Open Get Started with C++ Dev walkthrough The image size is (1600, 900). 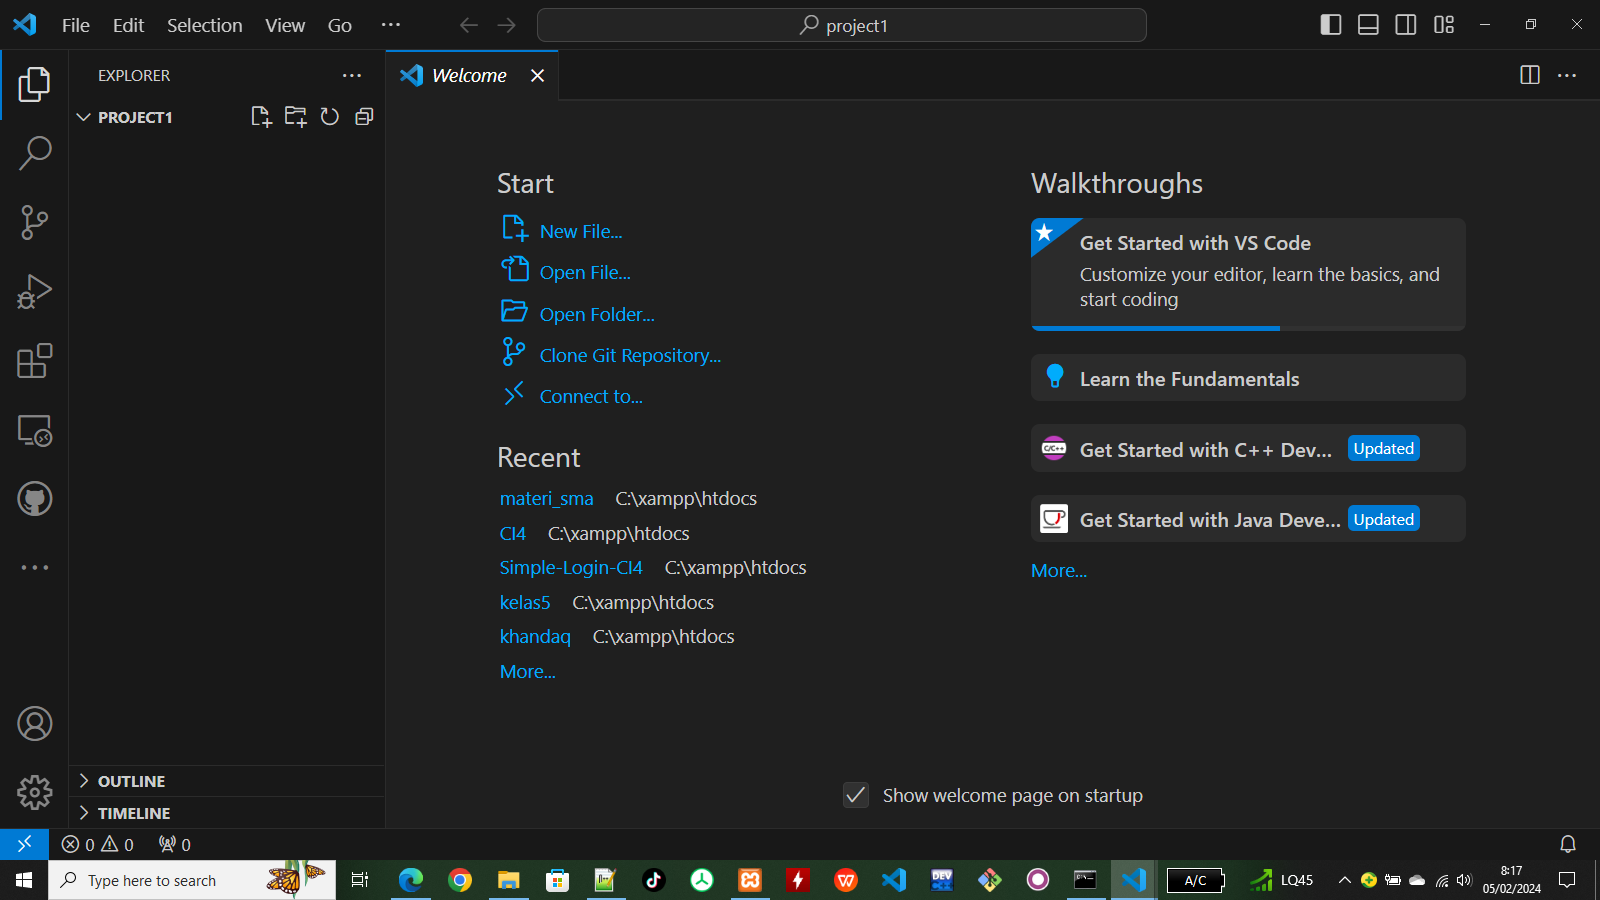pos(1248,448)
